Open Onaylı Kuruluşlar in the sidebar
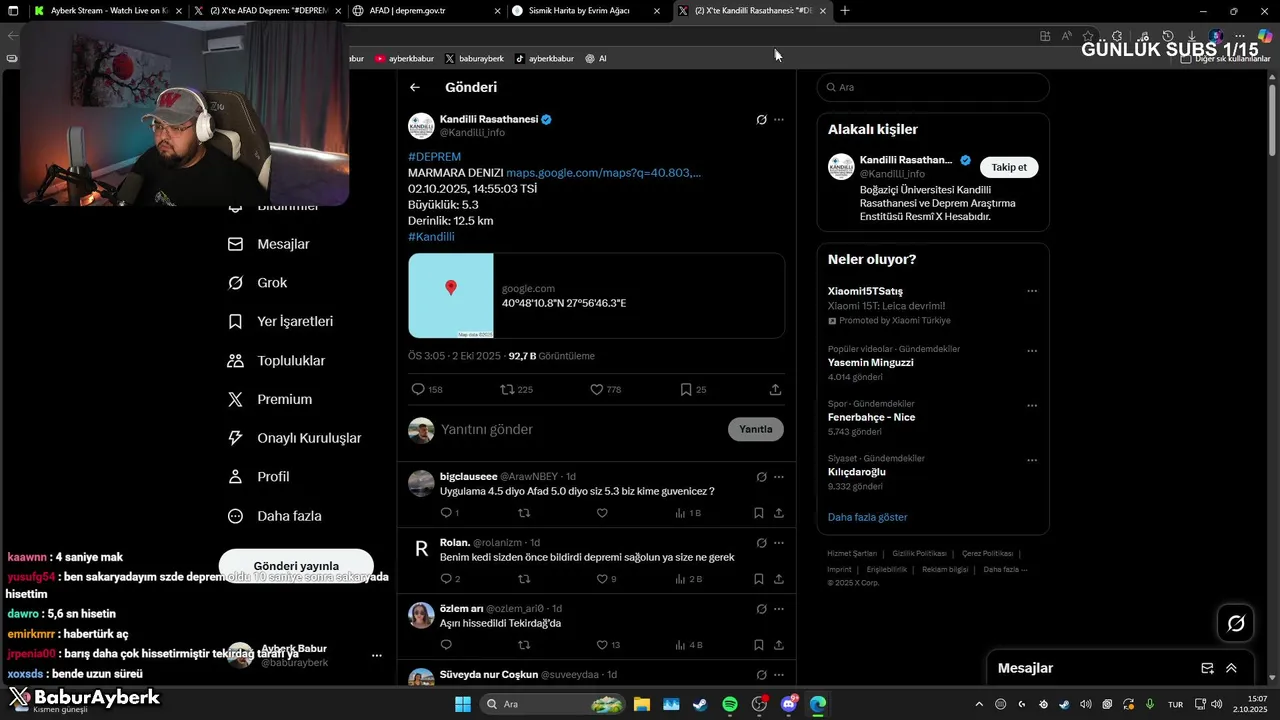This screenshot has height=720, width=1280. coord(295,438)
